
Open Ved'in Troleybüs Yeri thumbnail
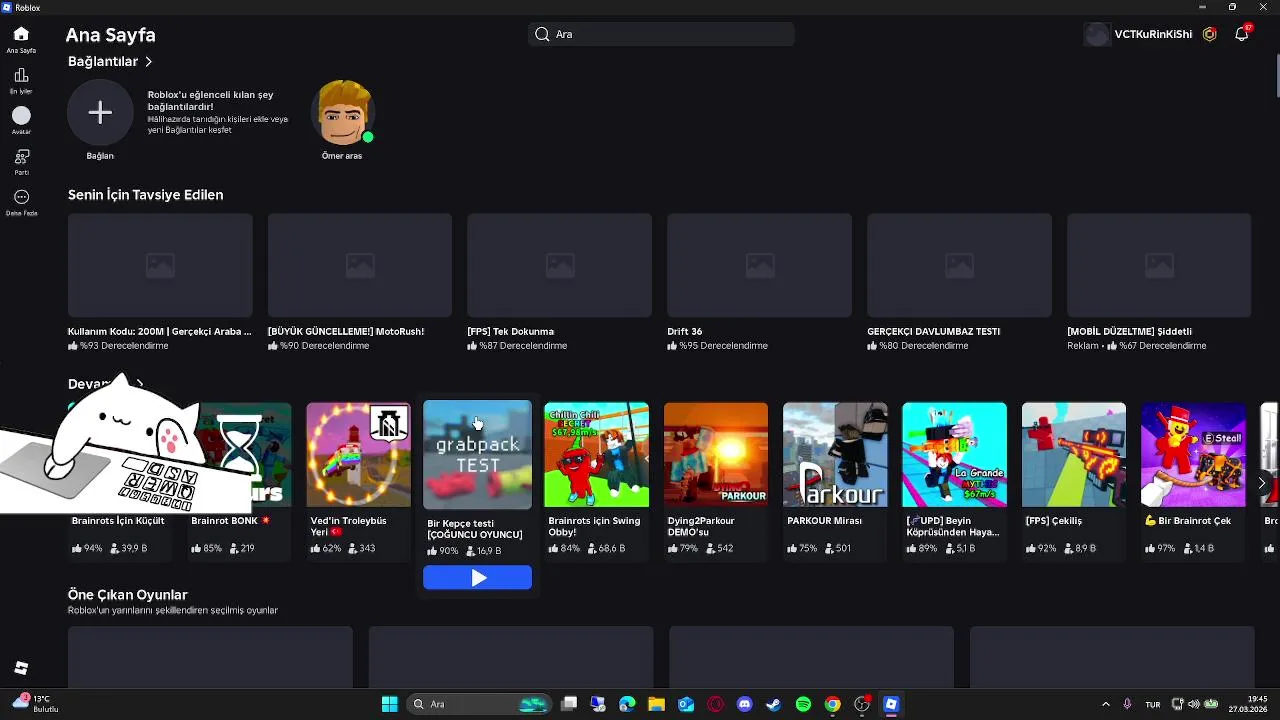[358, 455]
